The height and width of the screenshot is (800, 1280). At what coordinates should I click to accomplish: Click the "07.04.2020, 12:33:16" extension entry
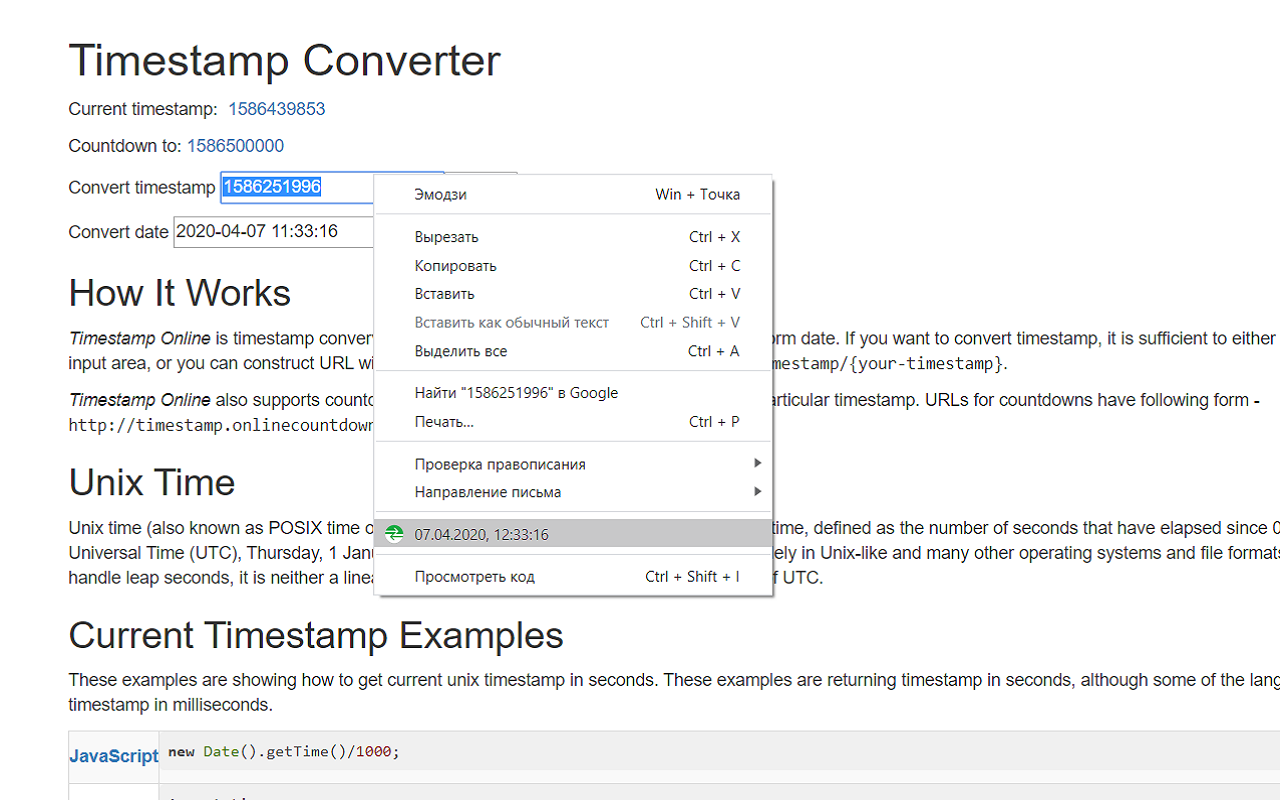point(481,534)
